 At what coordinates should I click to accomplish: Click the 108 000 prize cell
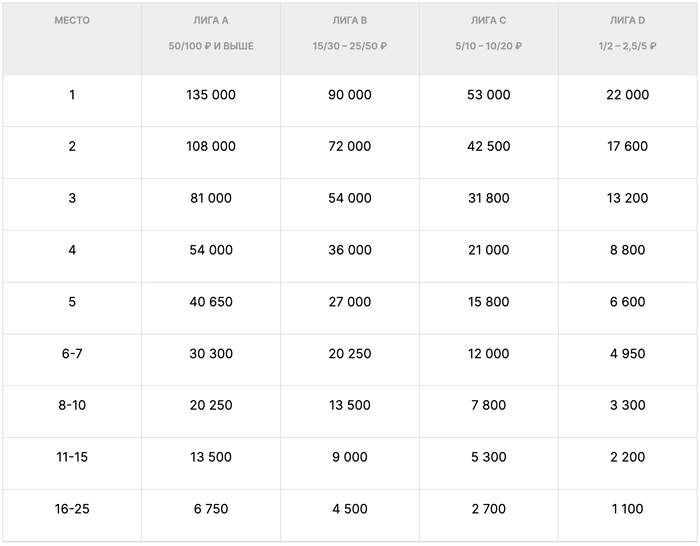211,146
